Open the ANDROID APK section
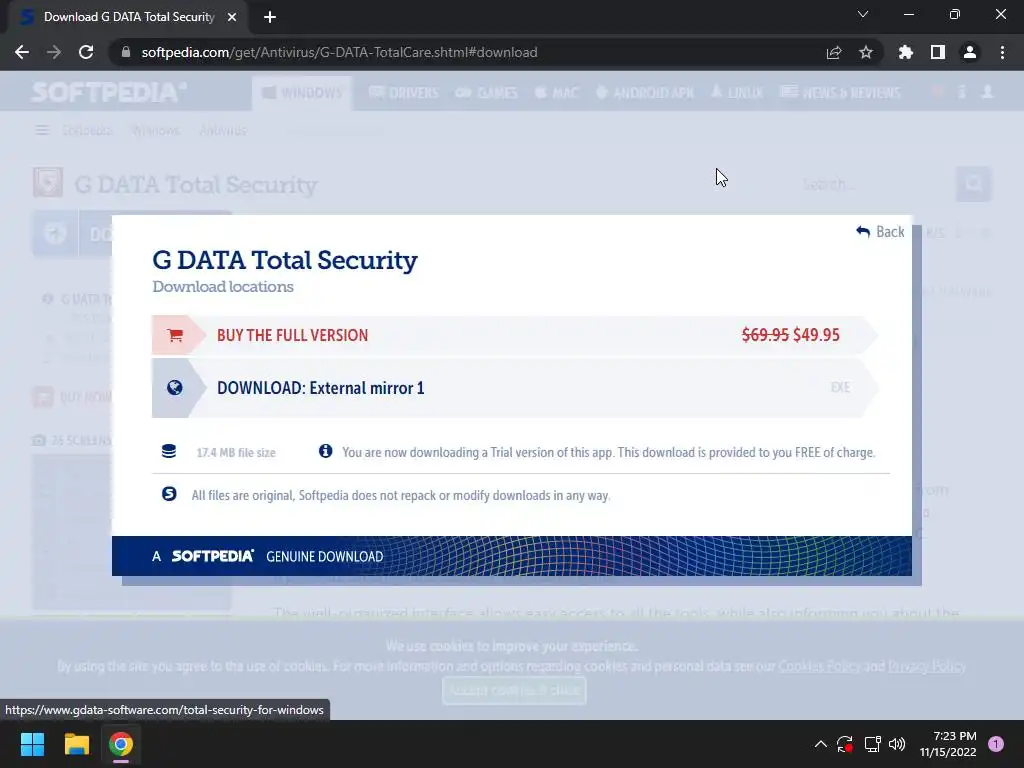The image size is (1024, 768). (x=645, y=93)
